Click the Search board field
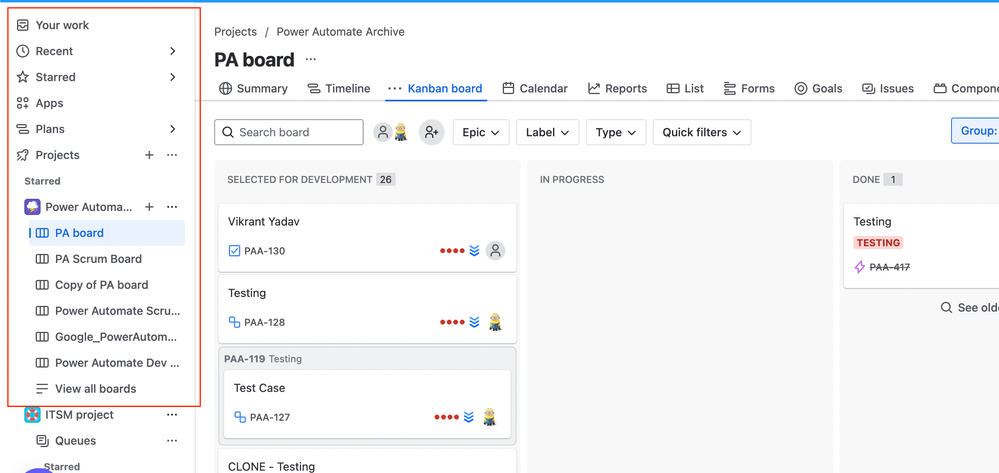The image size is (999, 473). (289, 132)
